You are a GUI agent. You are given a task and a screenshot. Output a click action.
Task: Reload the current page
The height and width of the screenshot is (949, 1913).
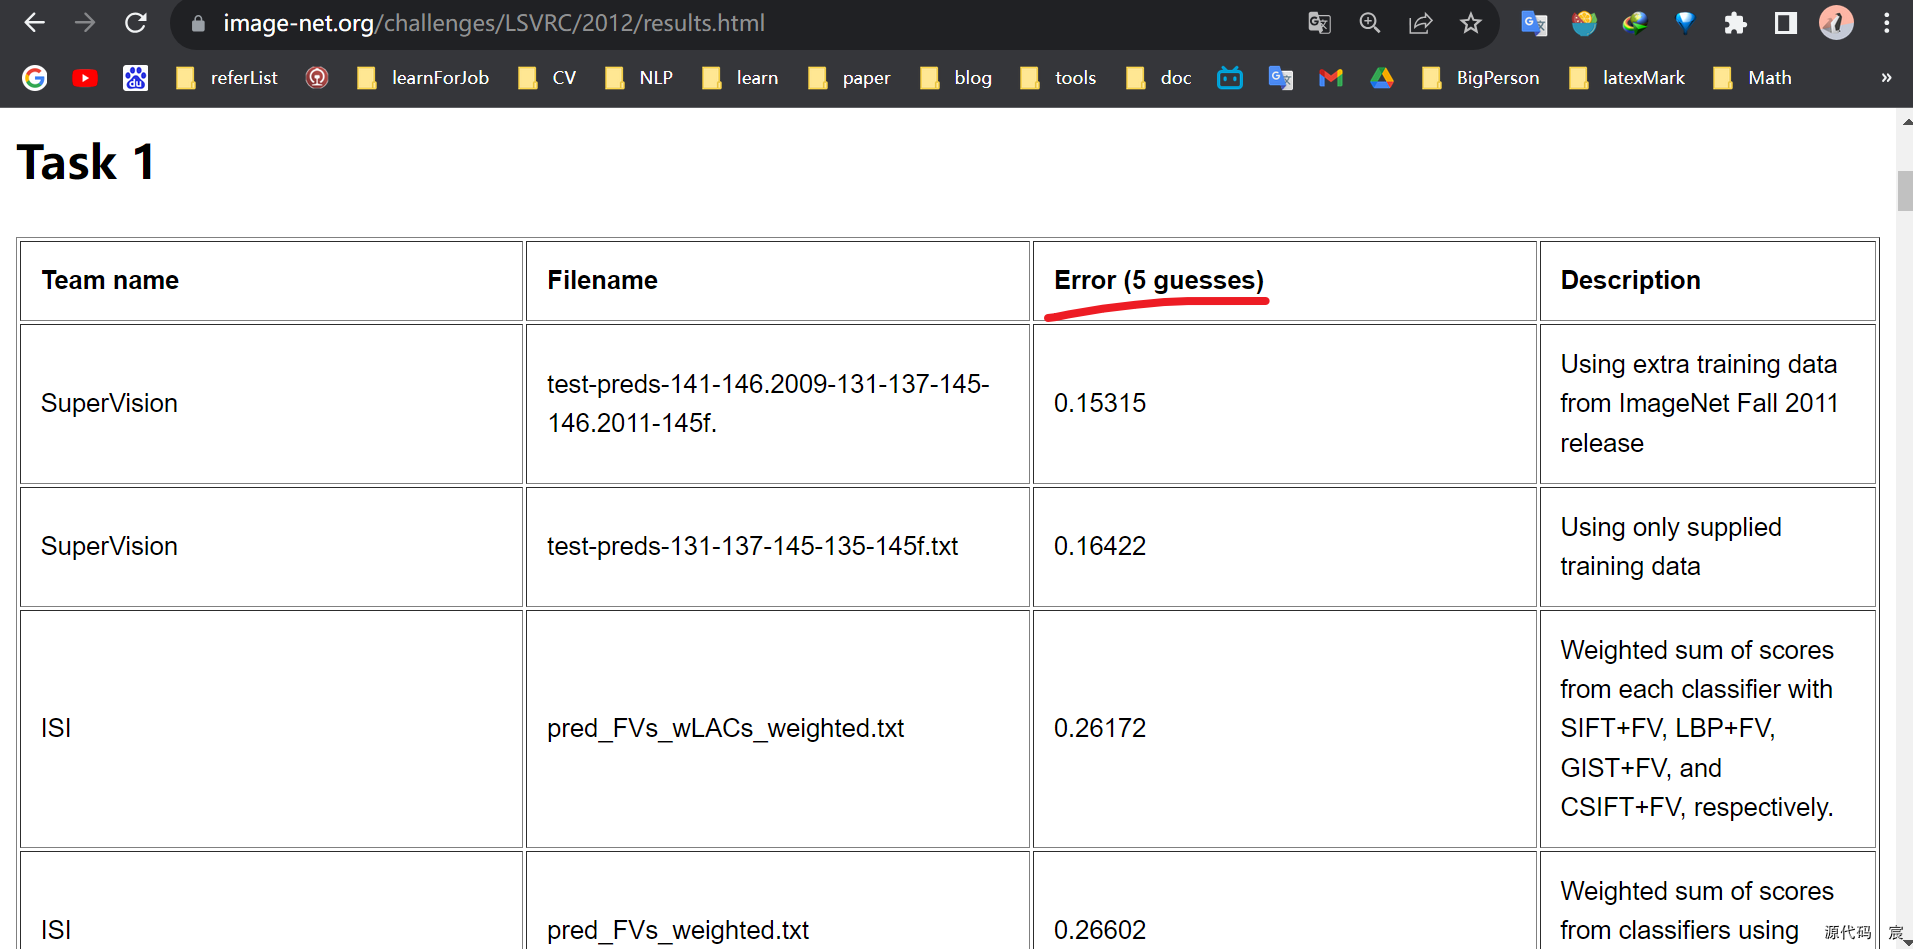tap(136, 23)
